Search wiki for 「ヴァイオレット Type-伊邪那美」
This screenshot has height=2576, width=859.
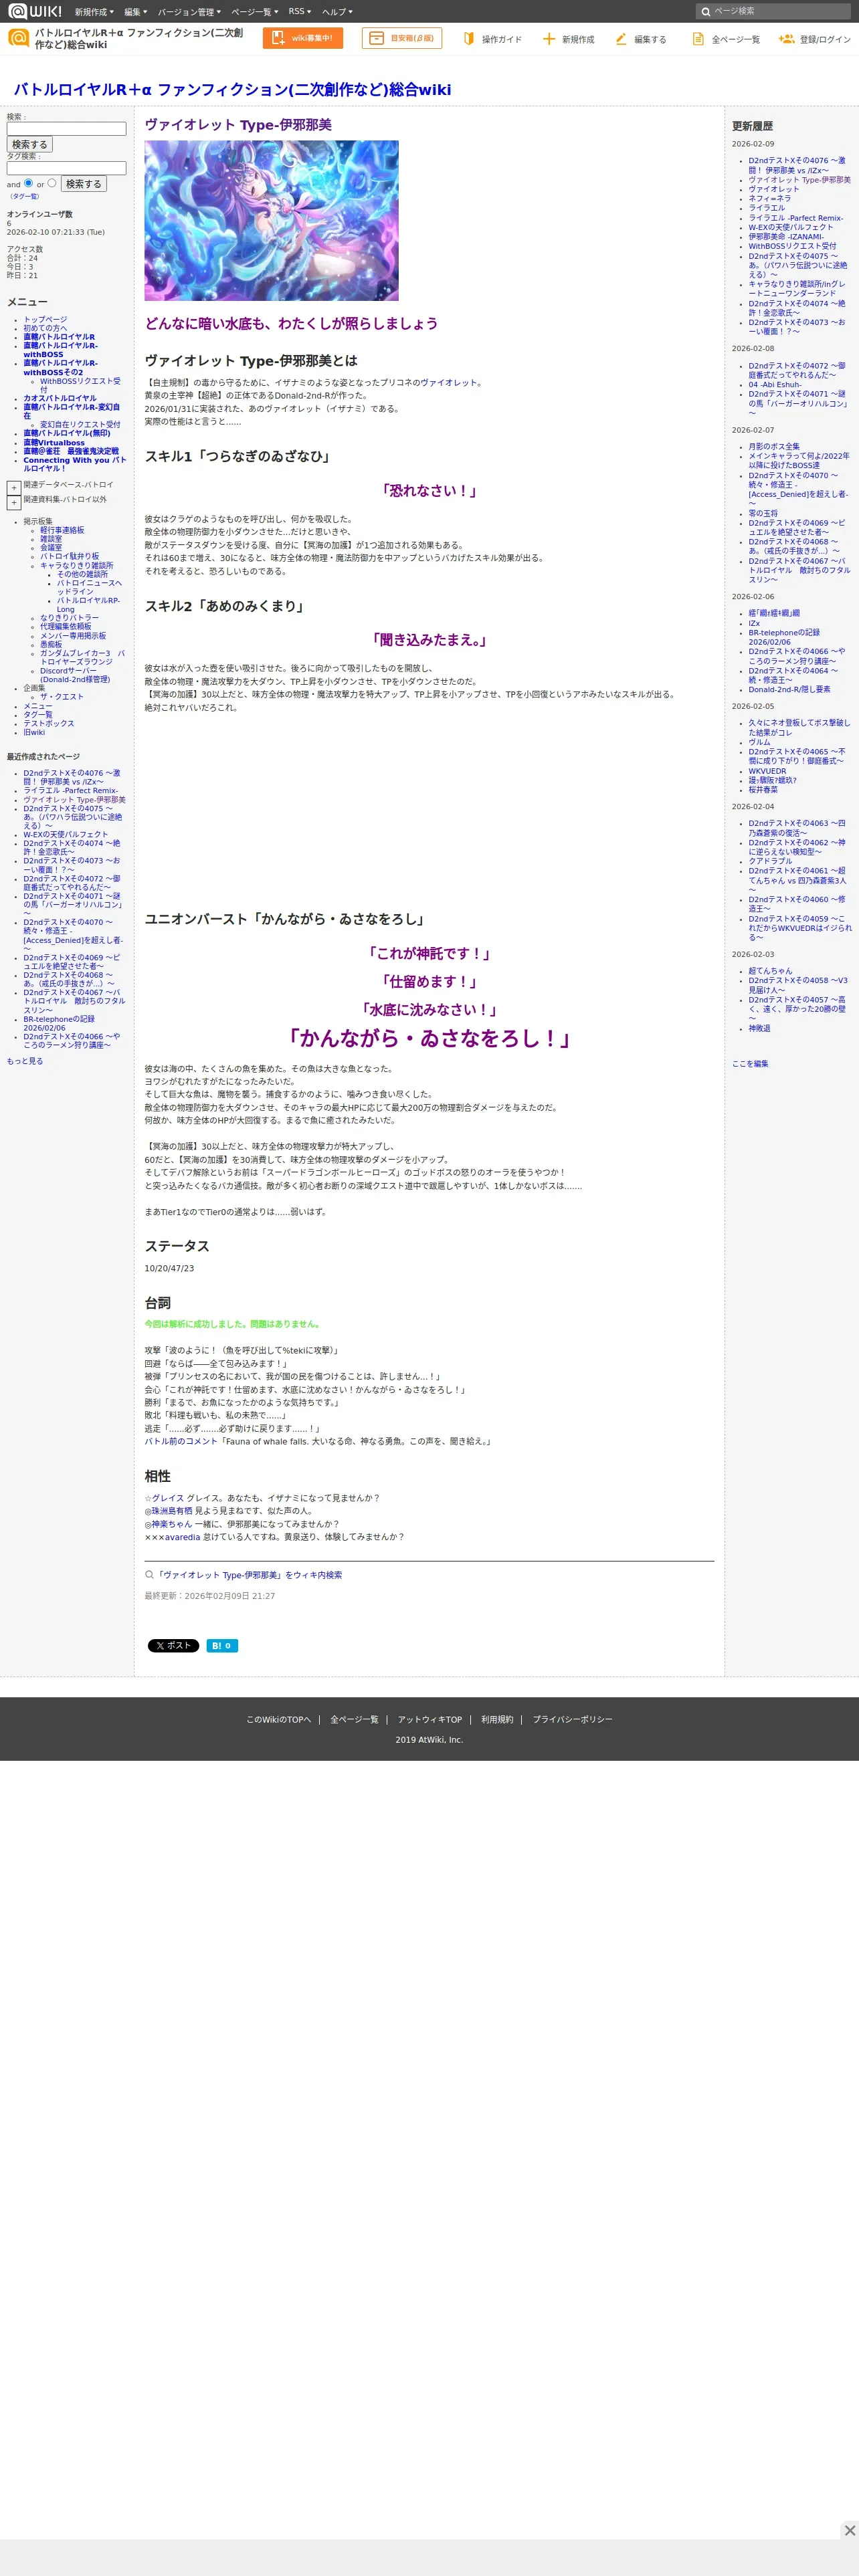point(248,1575)
